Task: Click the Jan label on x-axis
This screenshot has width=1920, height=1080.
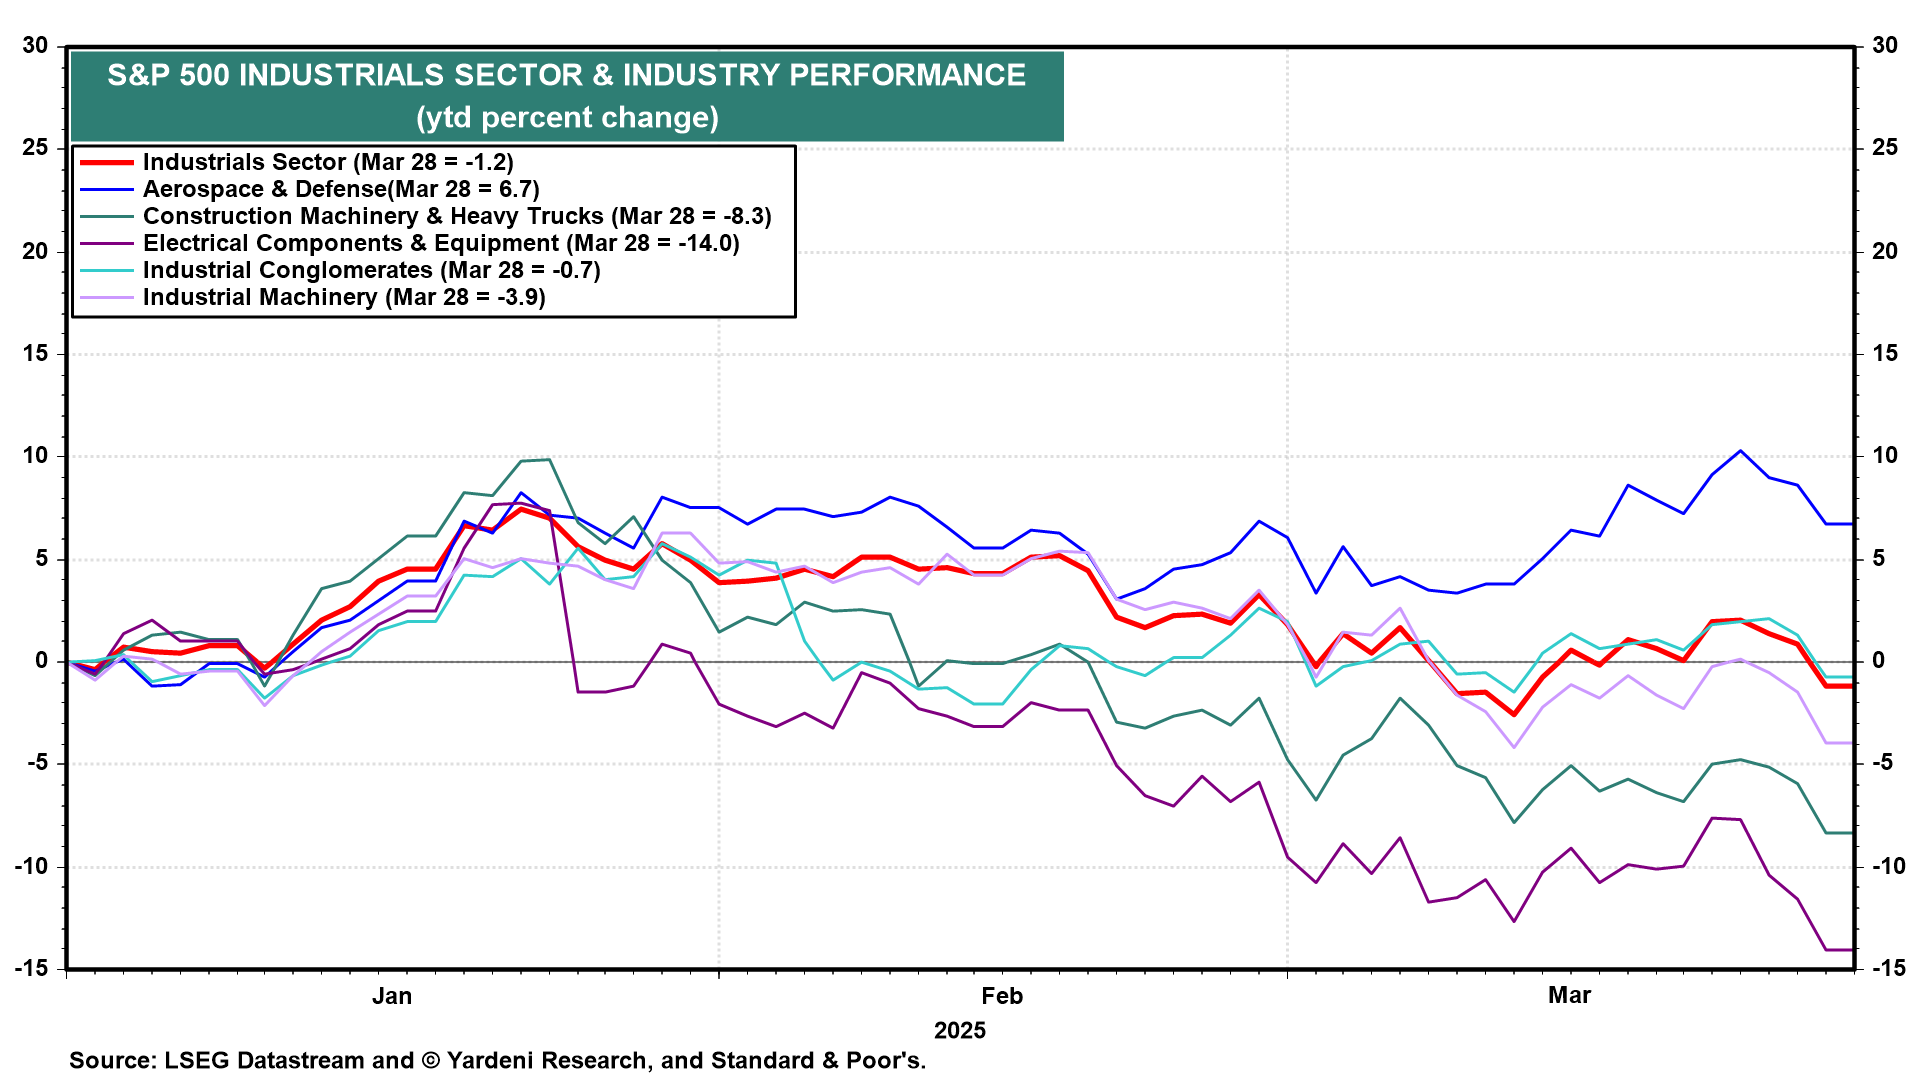Action: [391, 996]
